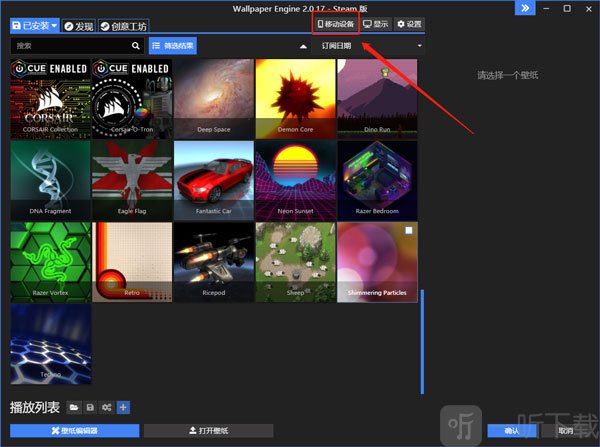This screenshot has height=447, width=600.
Task: Add to playlist with plus icon
Action: (123, 408)
